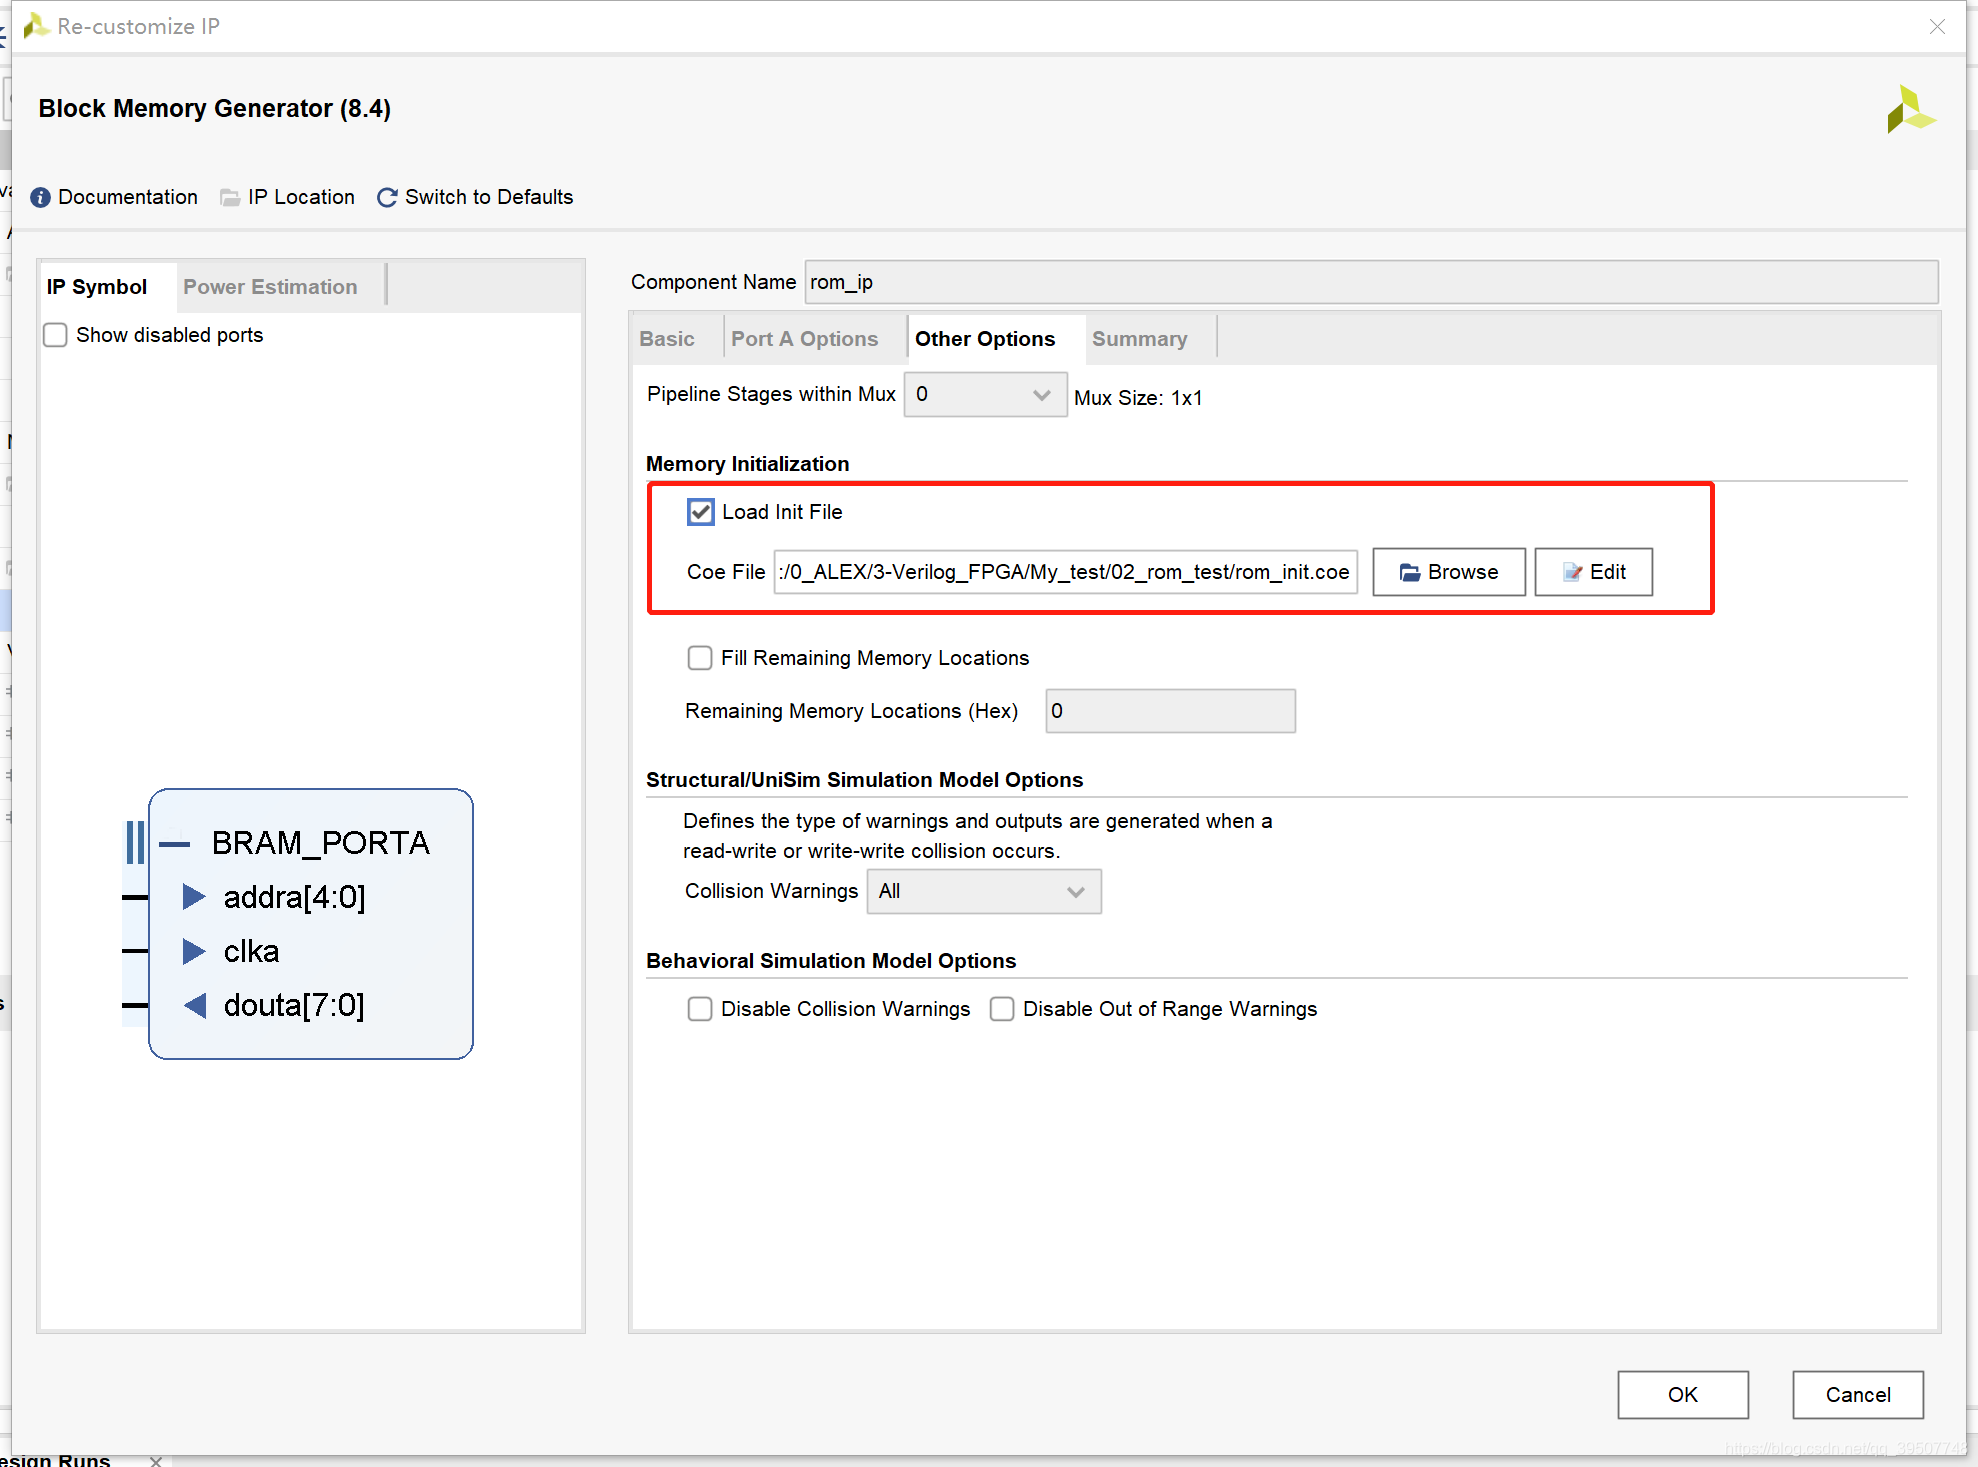The width and height of the screenshot is (1978, 1467).
Task: Click the Documentation info icon
Action: click(x=40, y=197)
